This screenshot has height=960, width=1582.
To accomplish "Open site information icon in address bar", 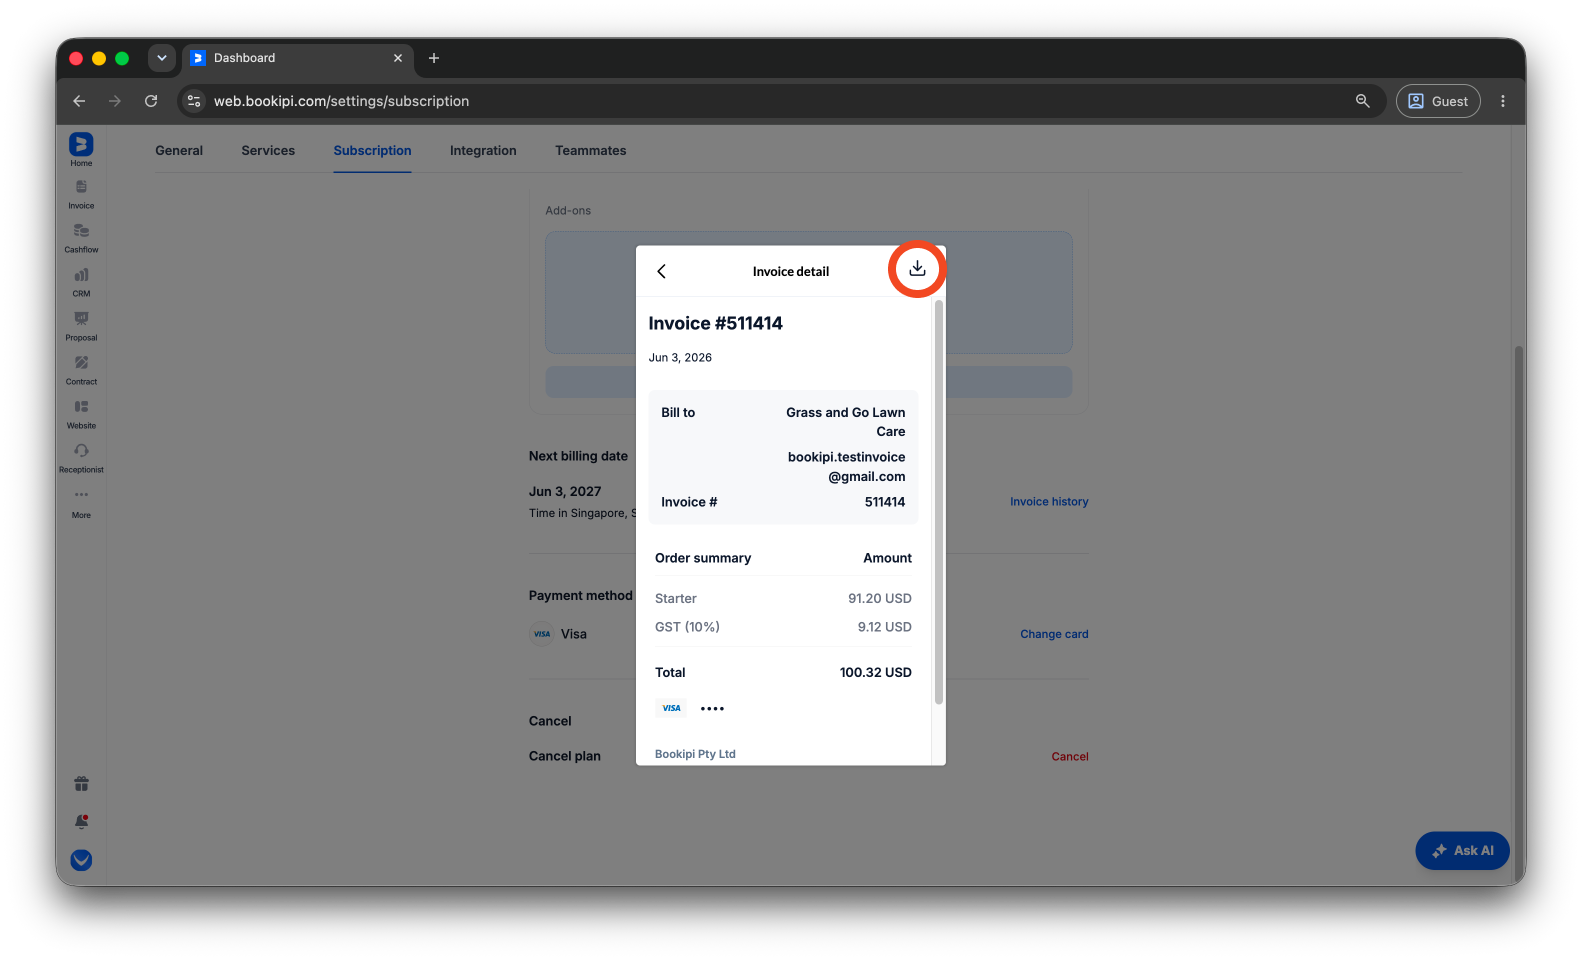I will click(195, 101).
